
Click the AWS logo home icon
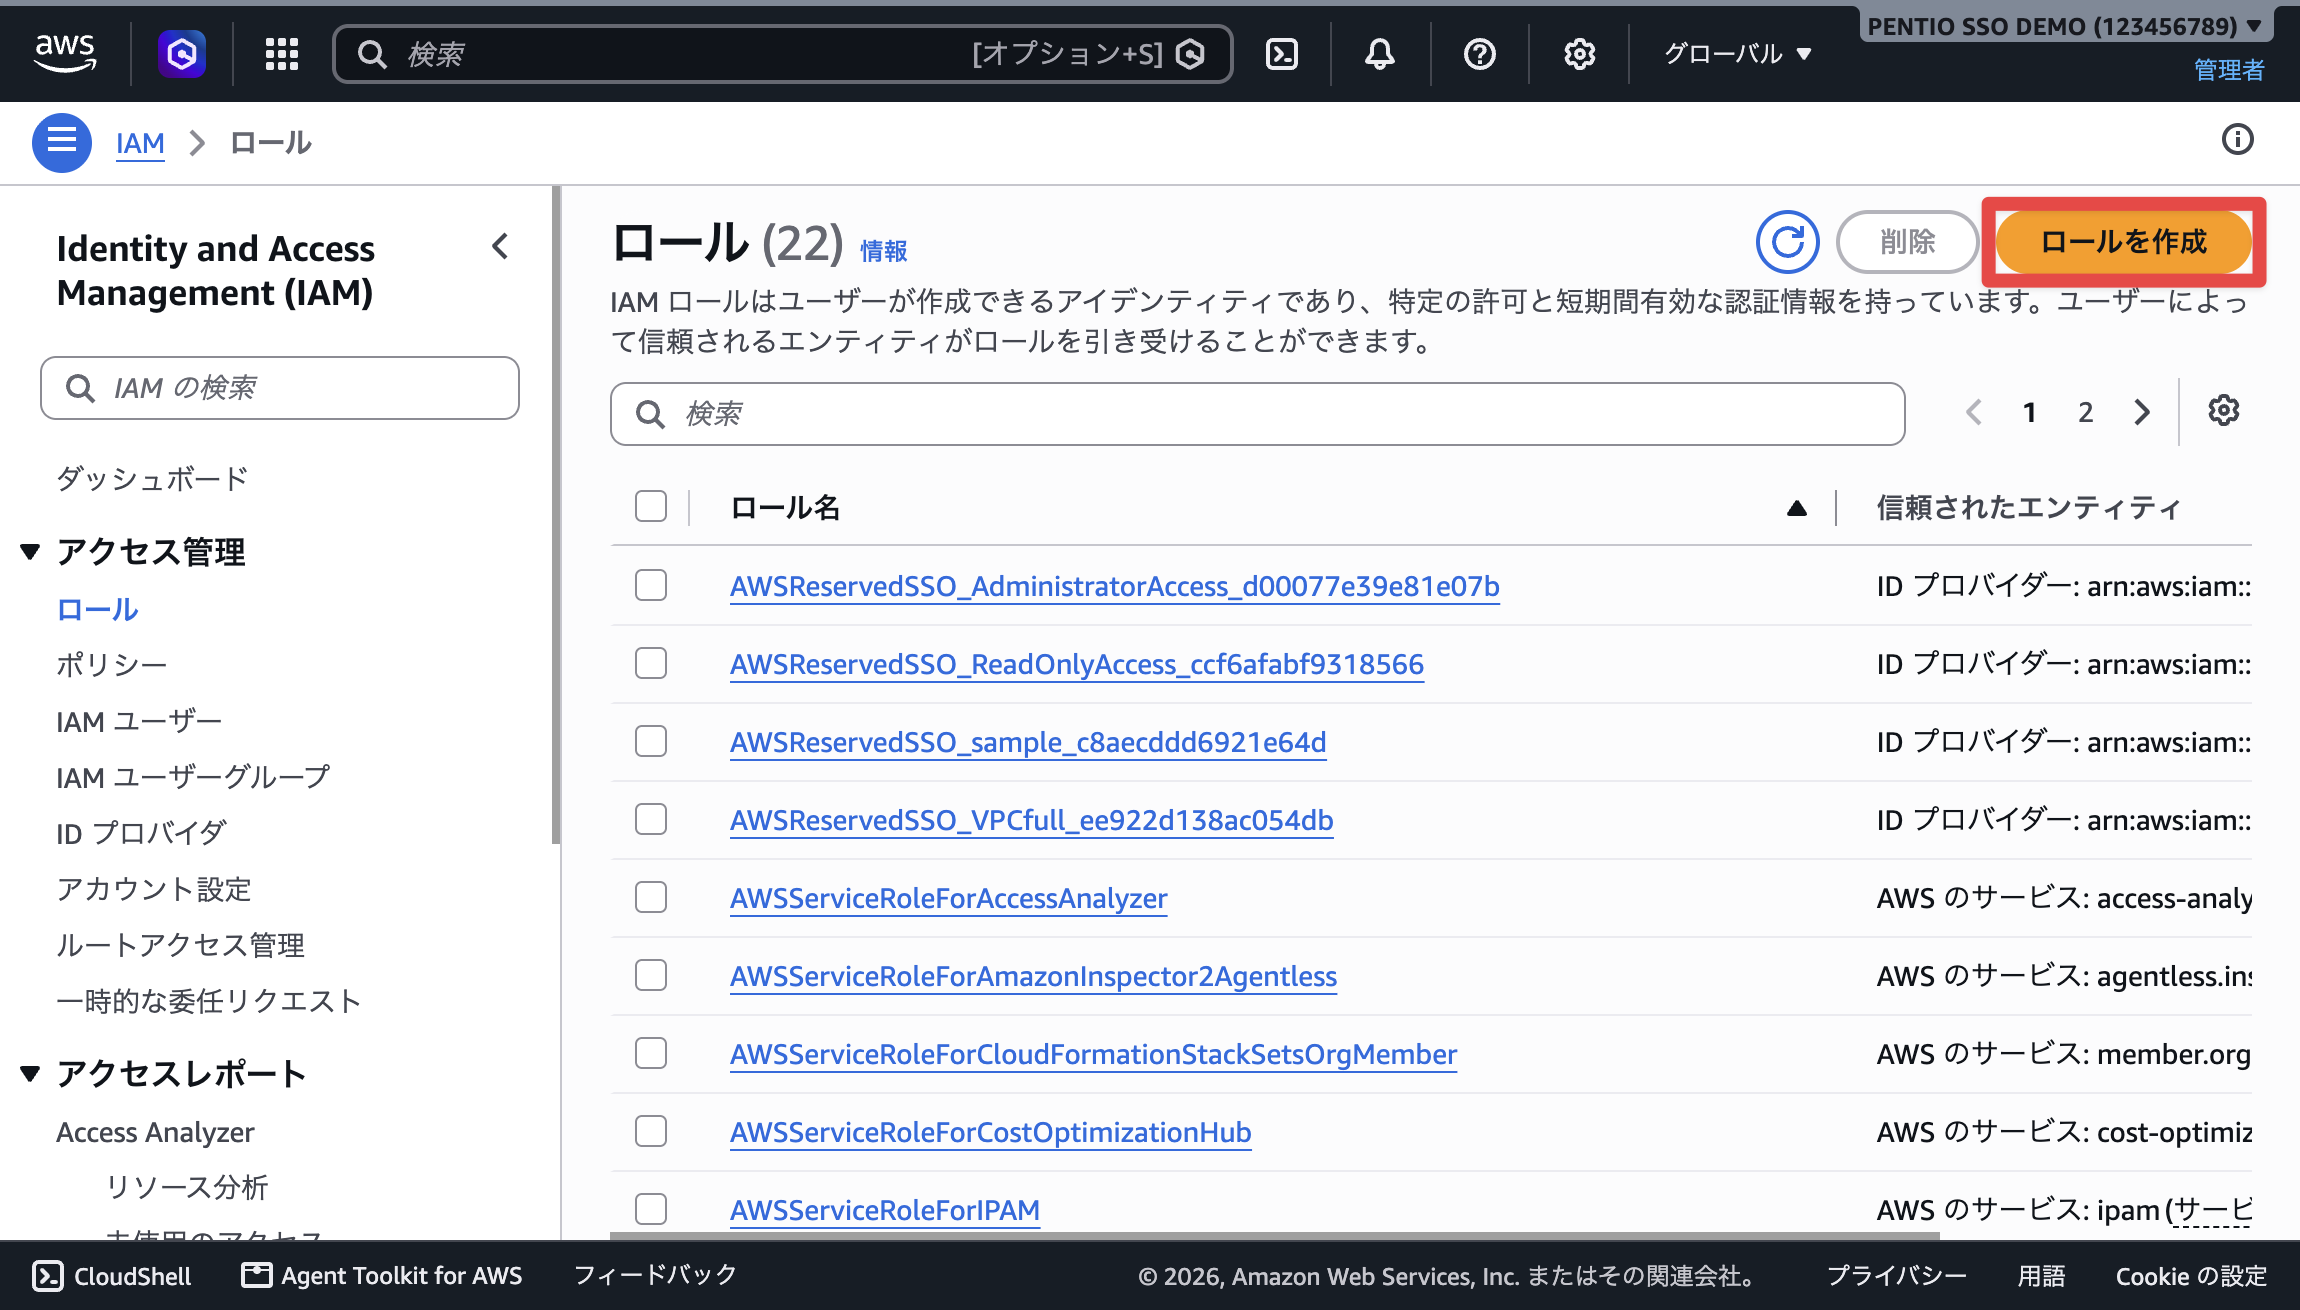click(65, 53)
